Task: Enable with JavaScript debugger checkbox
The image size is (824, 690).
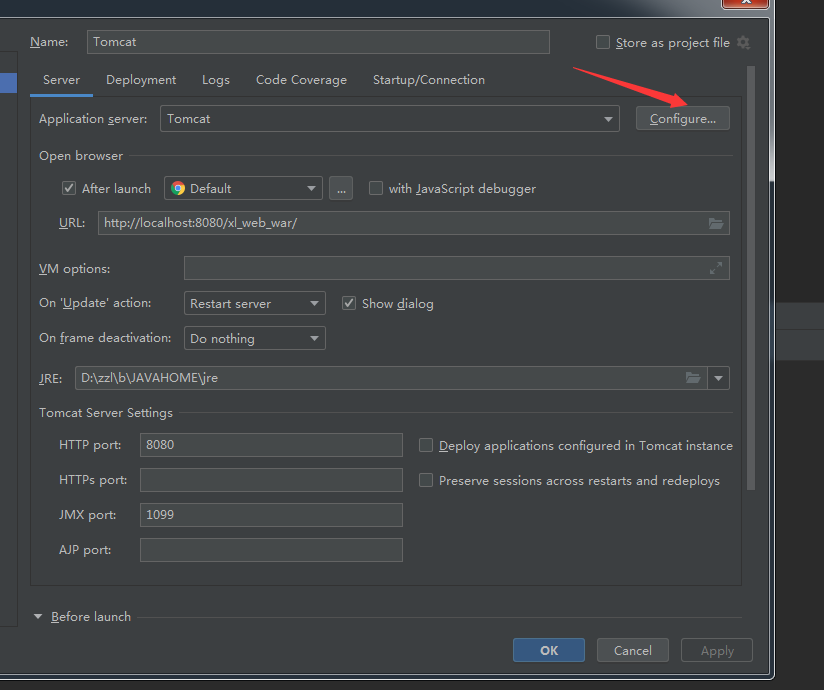Action: point(376,188)
